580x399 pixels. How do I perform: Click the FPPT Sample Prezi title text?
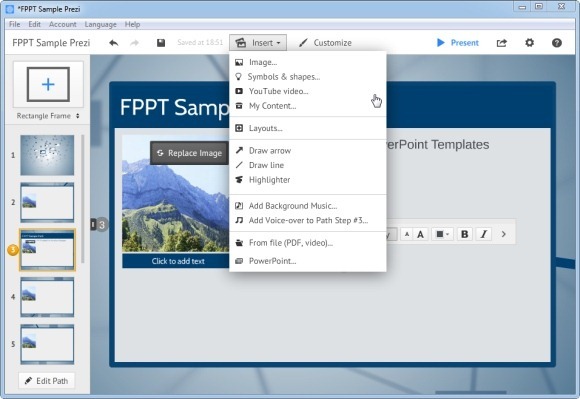51,43
